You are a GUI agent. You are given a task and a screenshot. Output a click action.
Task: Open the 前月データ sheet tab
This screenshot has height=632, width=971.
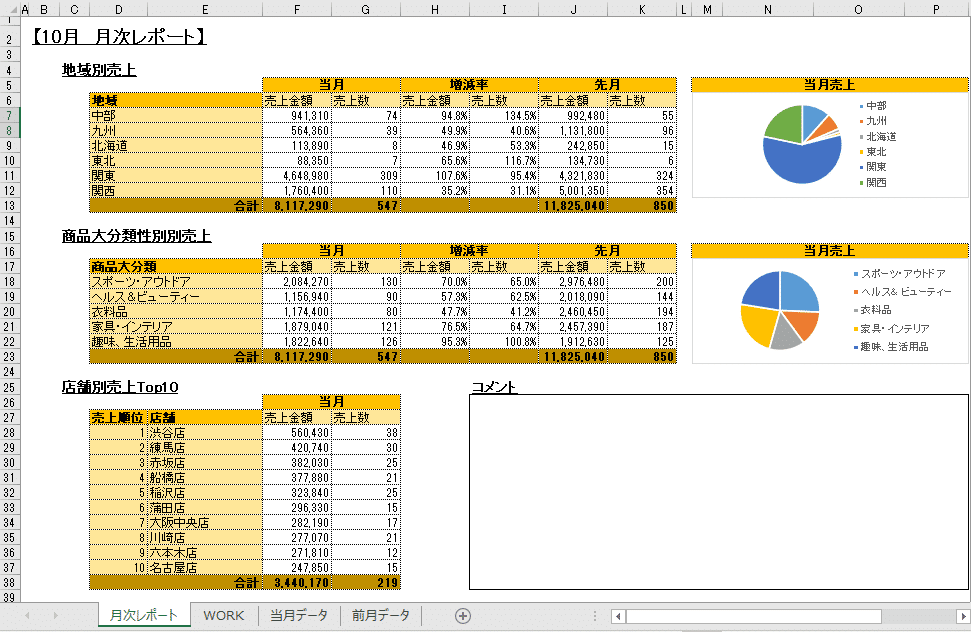point(381,615)
